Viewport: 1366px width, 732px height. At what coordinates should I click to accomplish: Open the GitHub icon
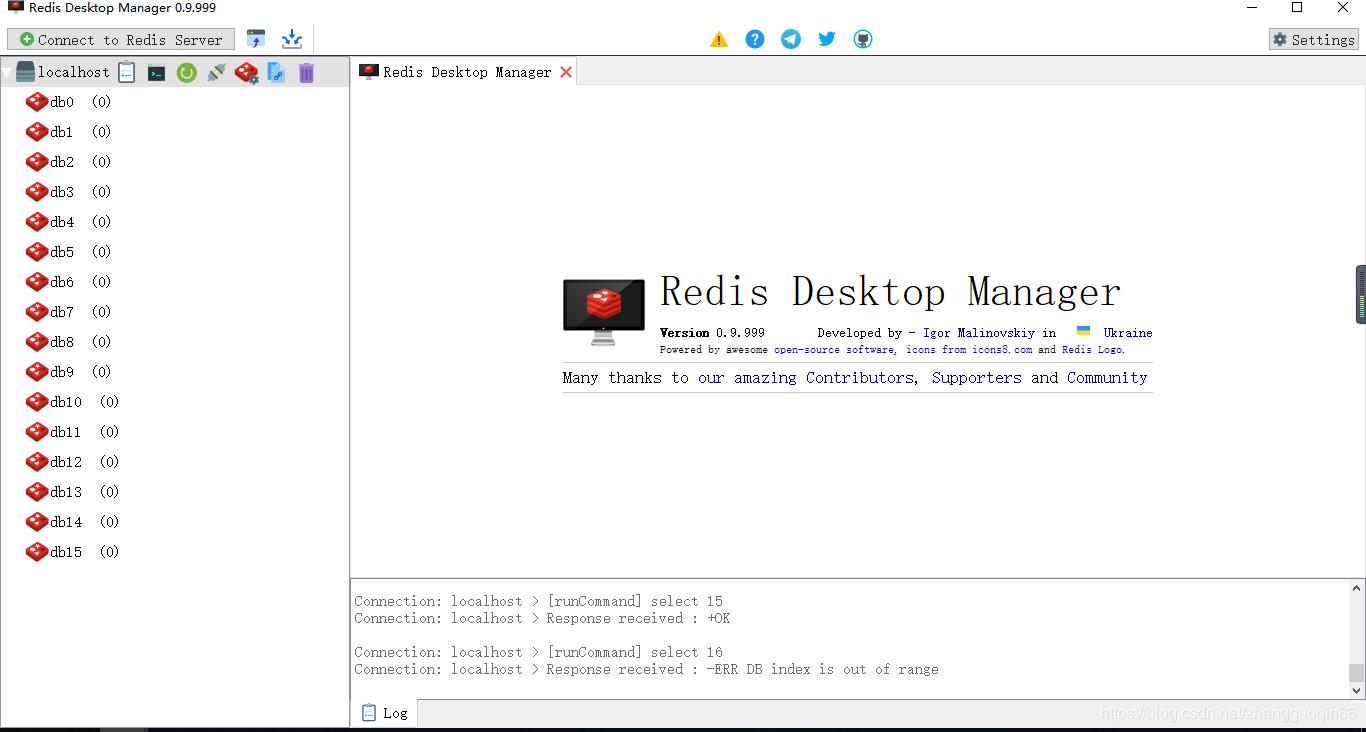[x=863, y=39]
